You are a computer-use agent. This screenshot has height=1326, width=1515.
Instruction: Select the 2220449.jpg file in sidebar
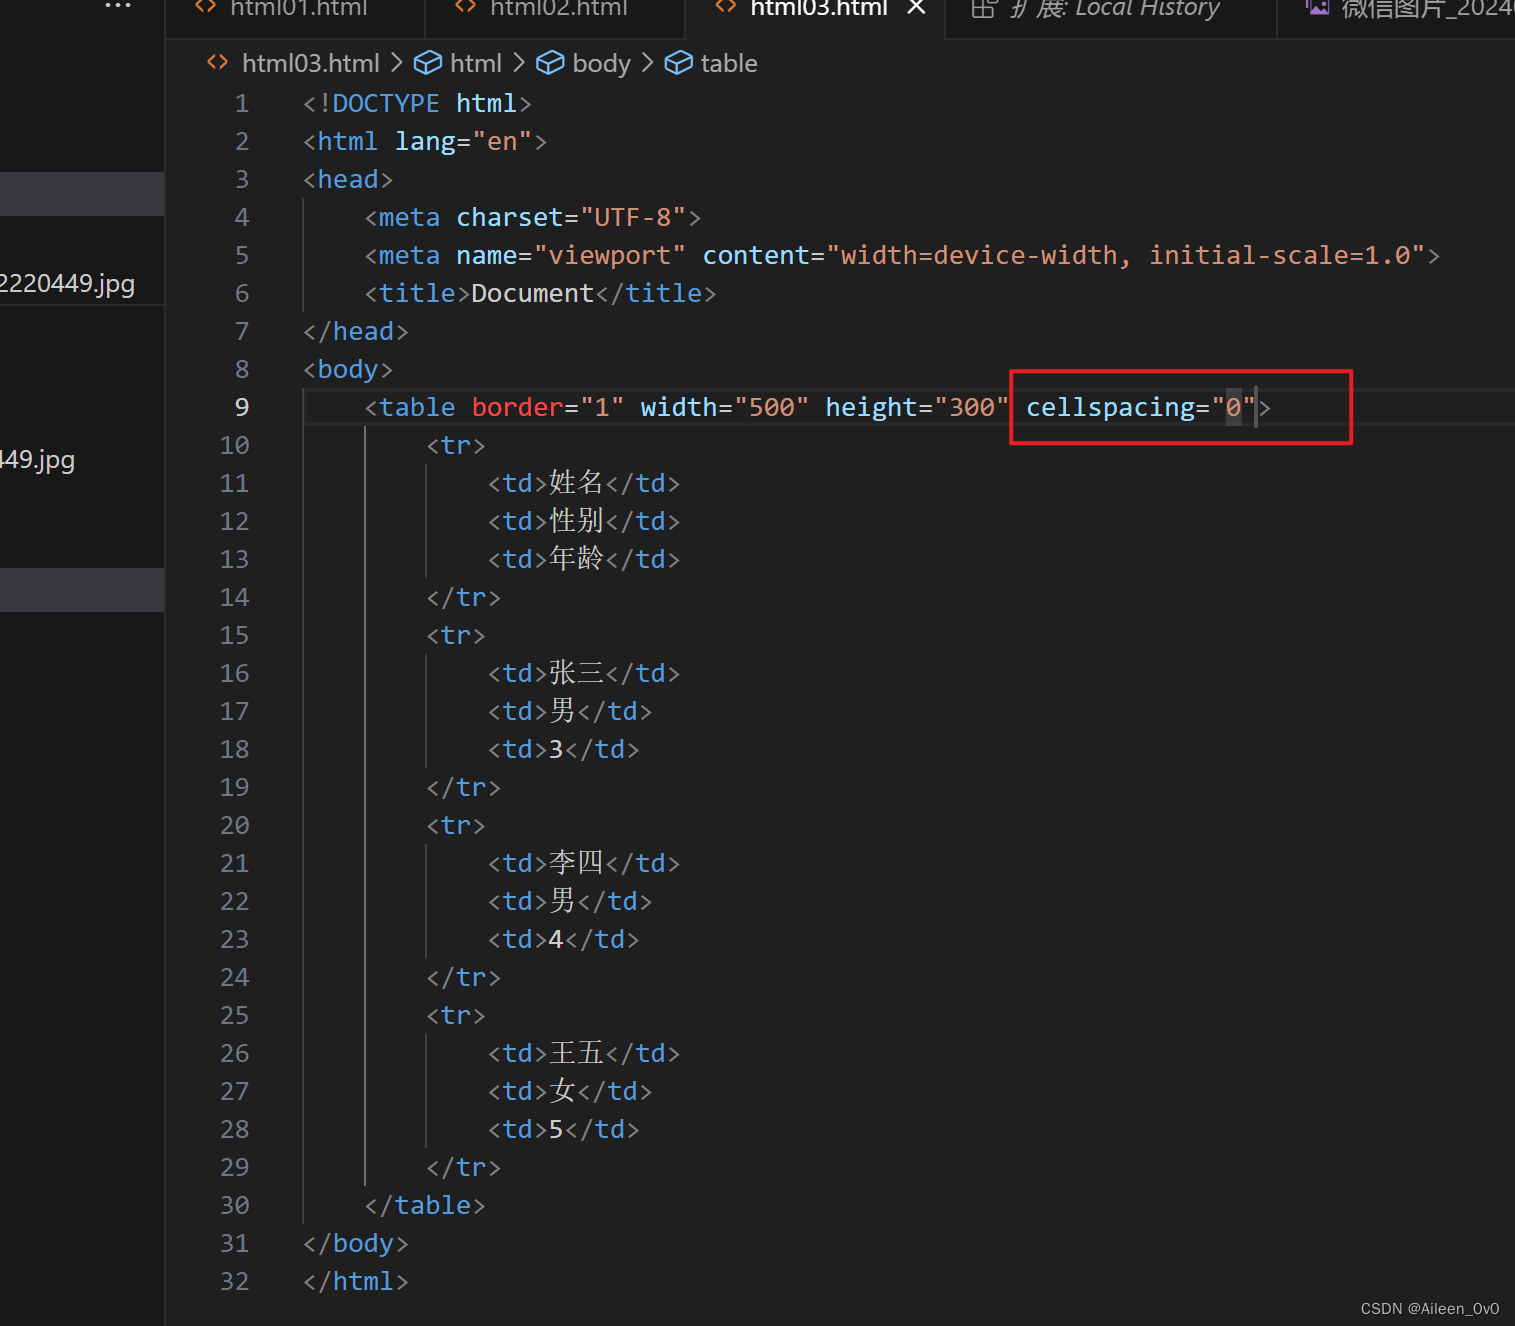67,284
